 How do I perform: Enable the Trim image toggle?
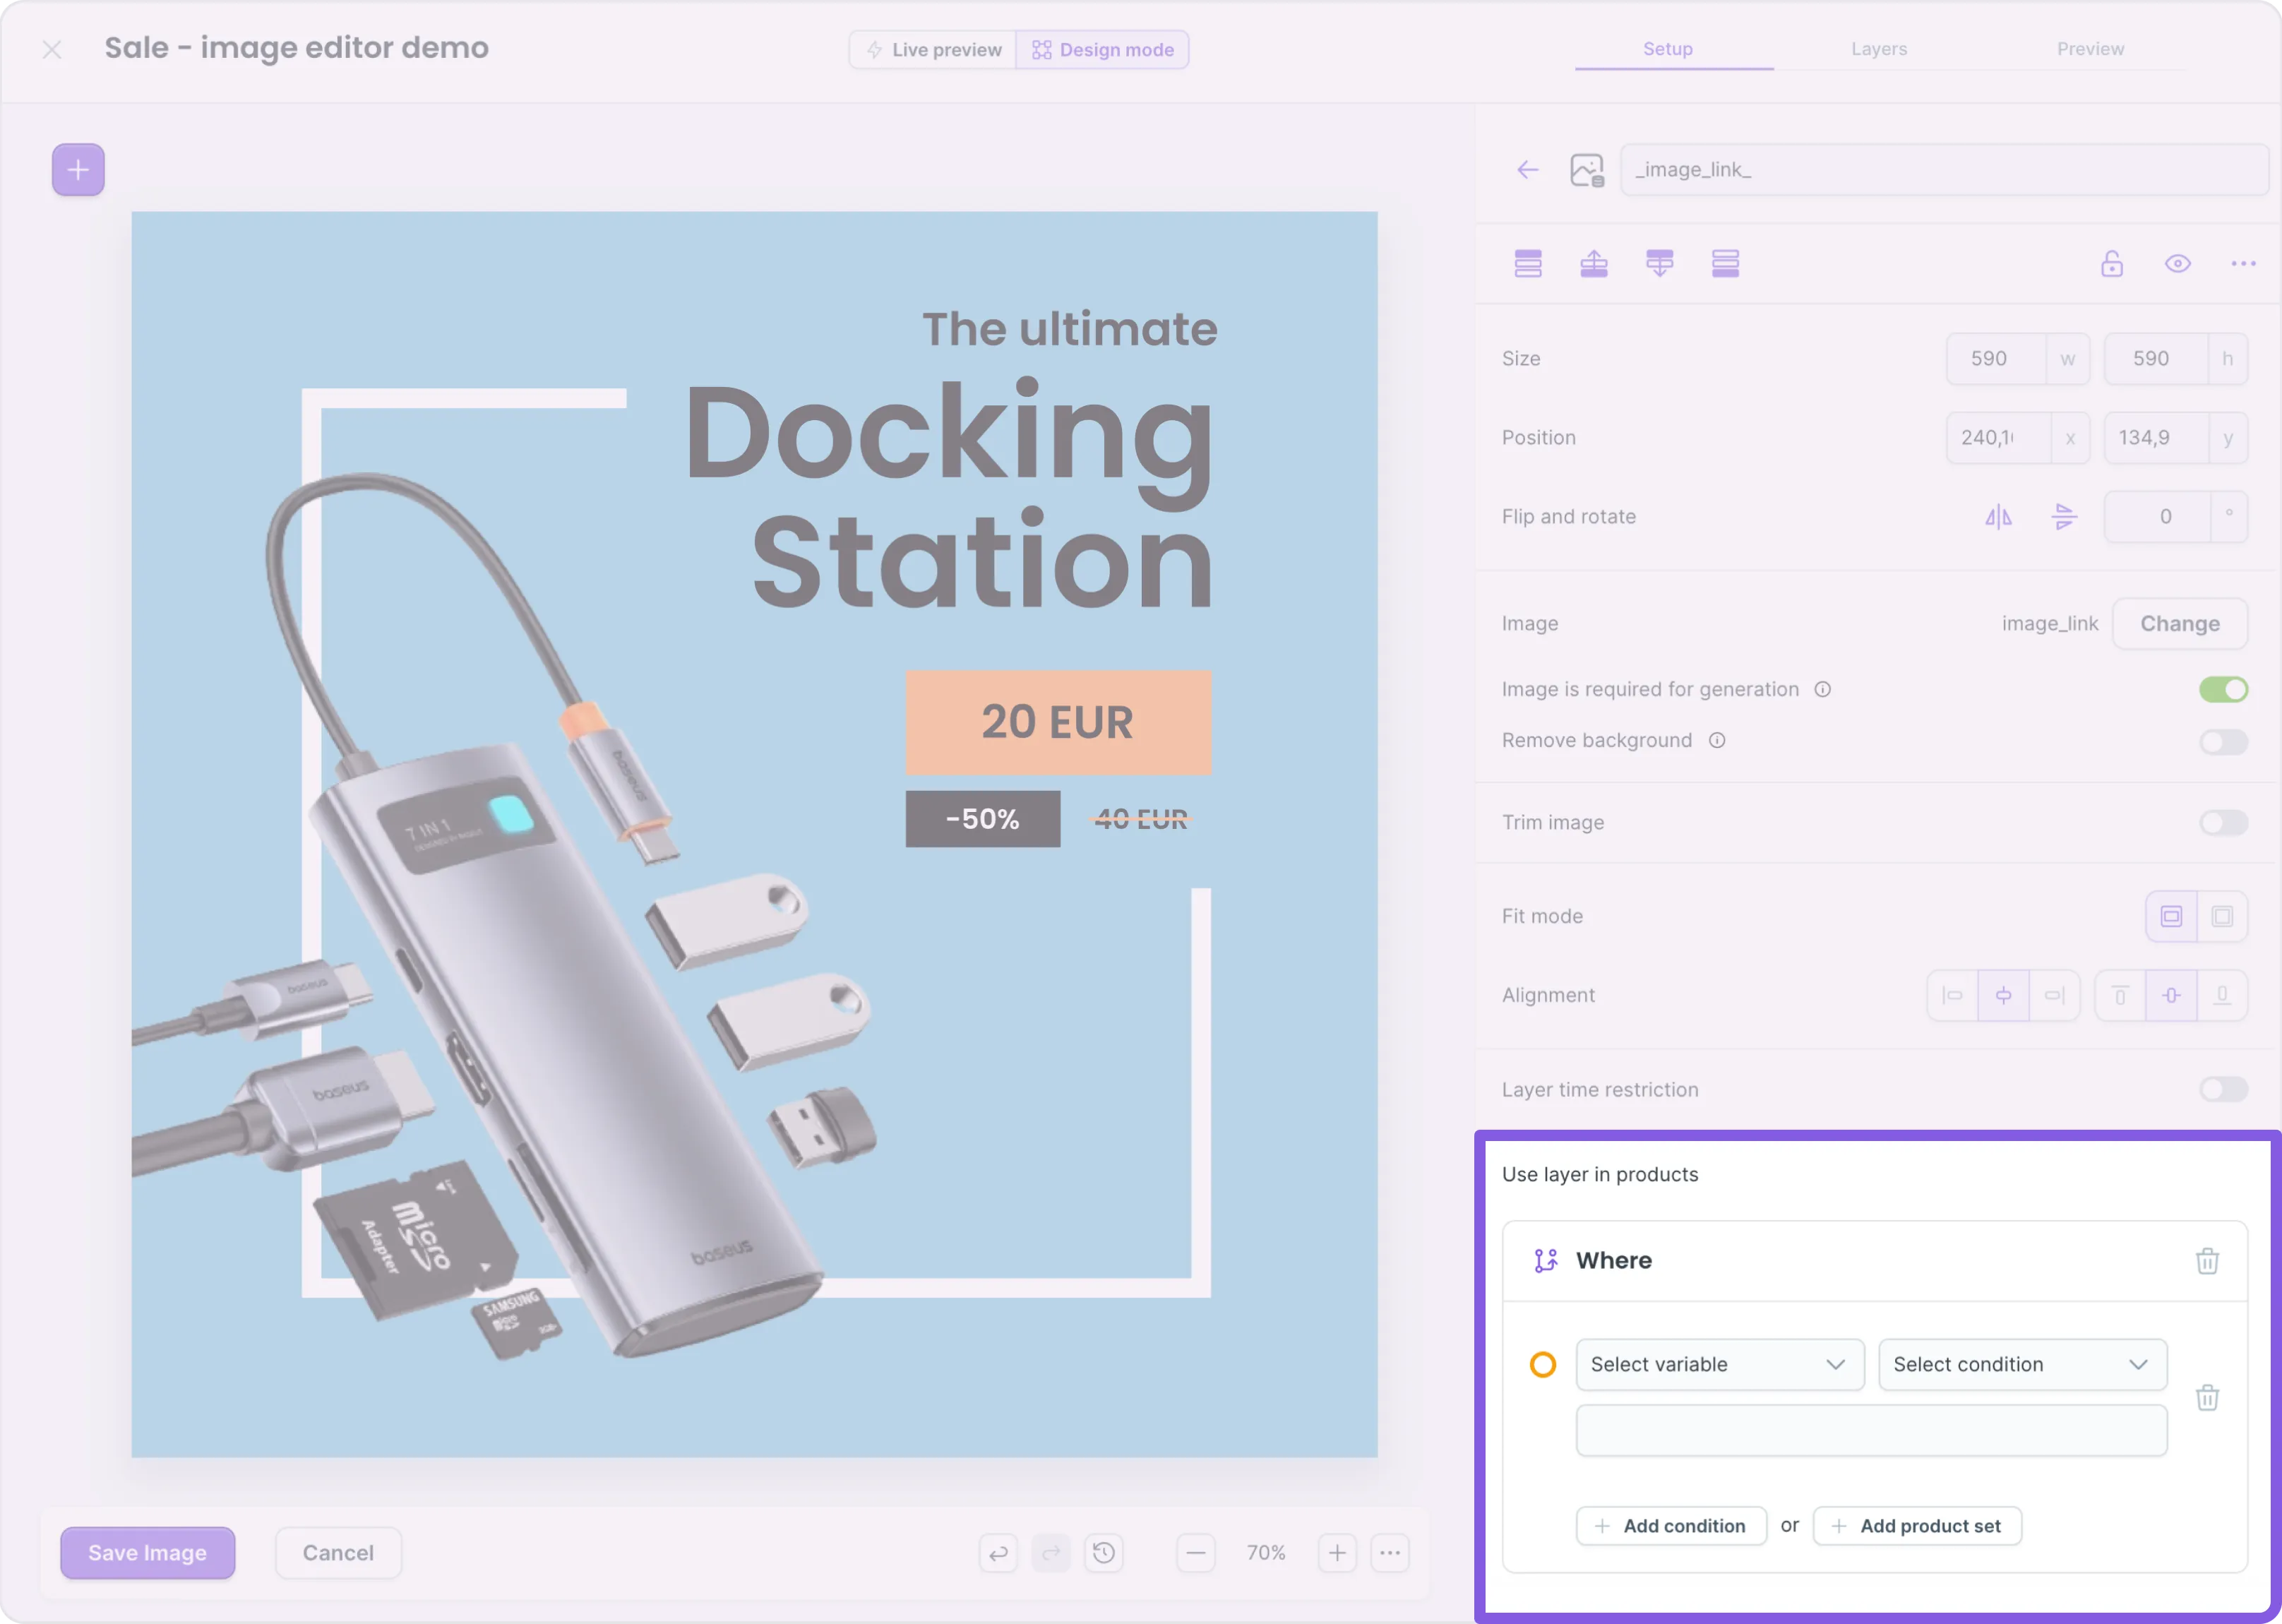coord(2223,823)
